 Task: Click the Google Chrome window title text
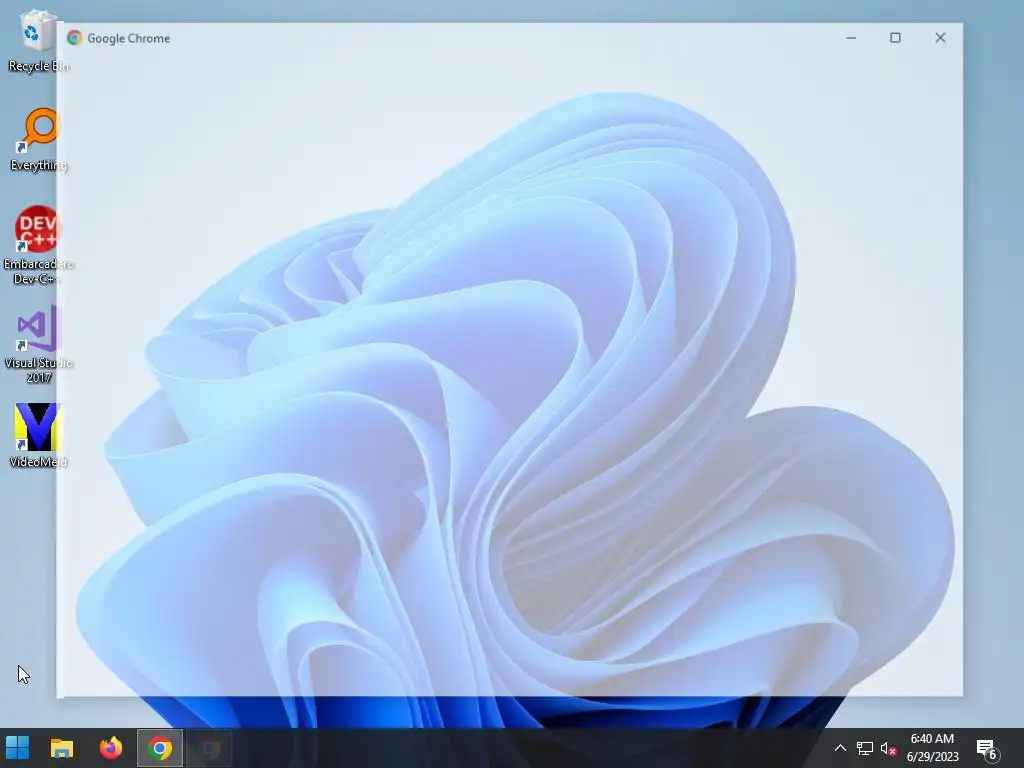pyautogui.click(x=129, y=39)
